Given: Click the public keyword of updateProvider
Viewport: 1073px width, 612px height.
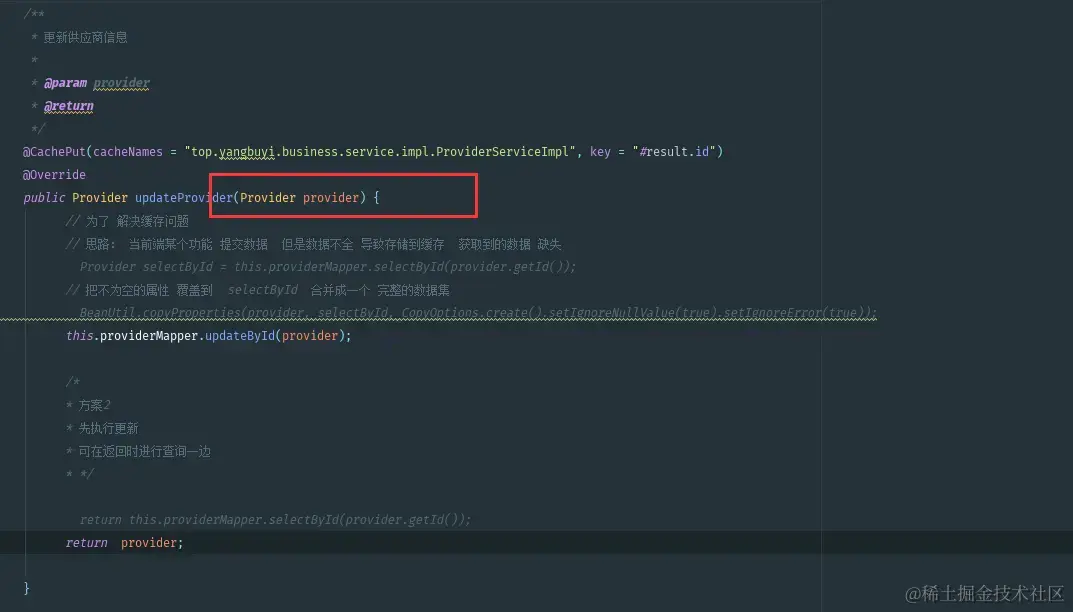Looking at the screenshot, I should [x=44, y=198].
